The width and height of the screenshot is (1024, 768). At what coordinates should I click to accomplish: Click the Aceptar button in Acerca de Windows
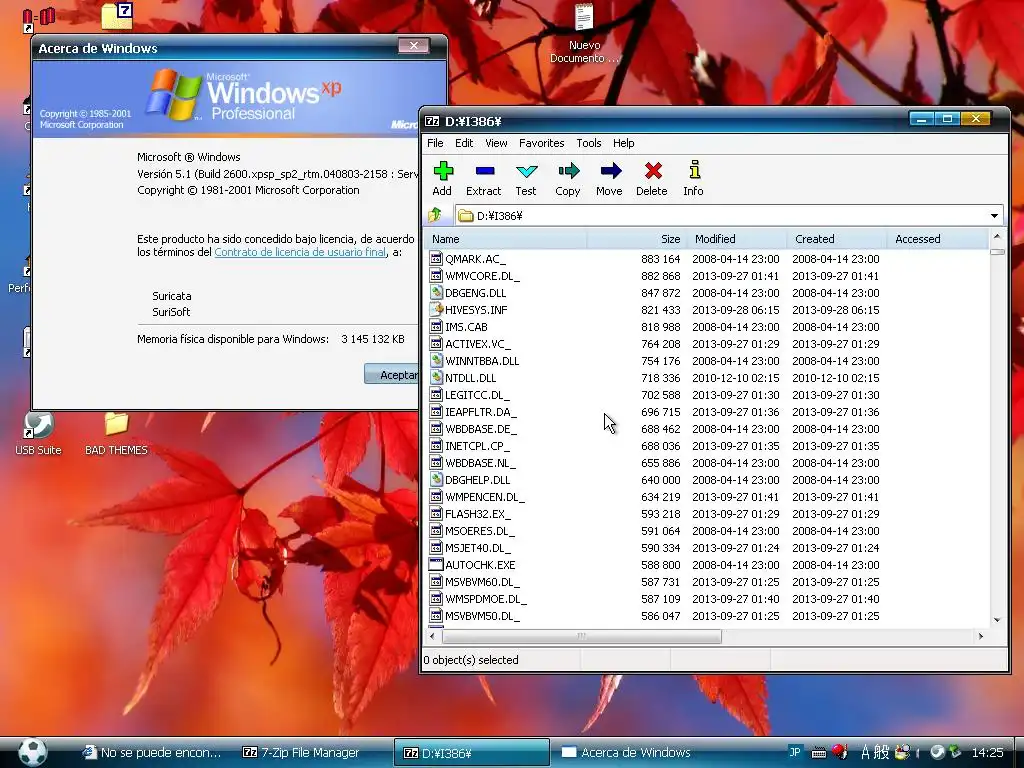392,374
